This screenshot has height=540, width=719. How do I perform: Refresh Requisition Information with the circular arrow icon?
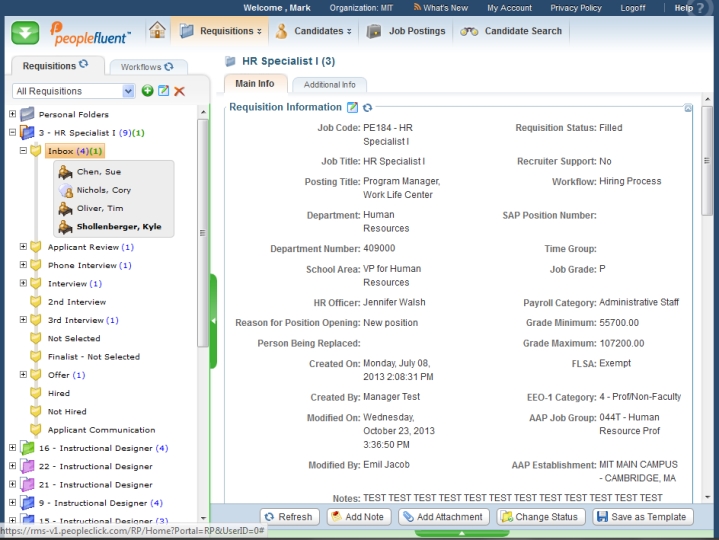(x=367, y=107)
